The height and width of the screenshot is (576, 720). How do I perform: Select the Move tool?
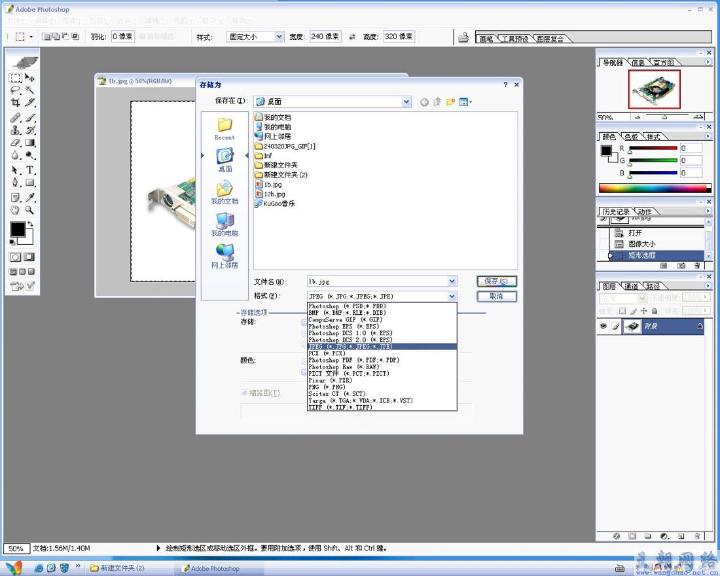pyautogui.click(x=30, y=78)
